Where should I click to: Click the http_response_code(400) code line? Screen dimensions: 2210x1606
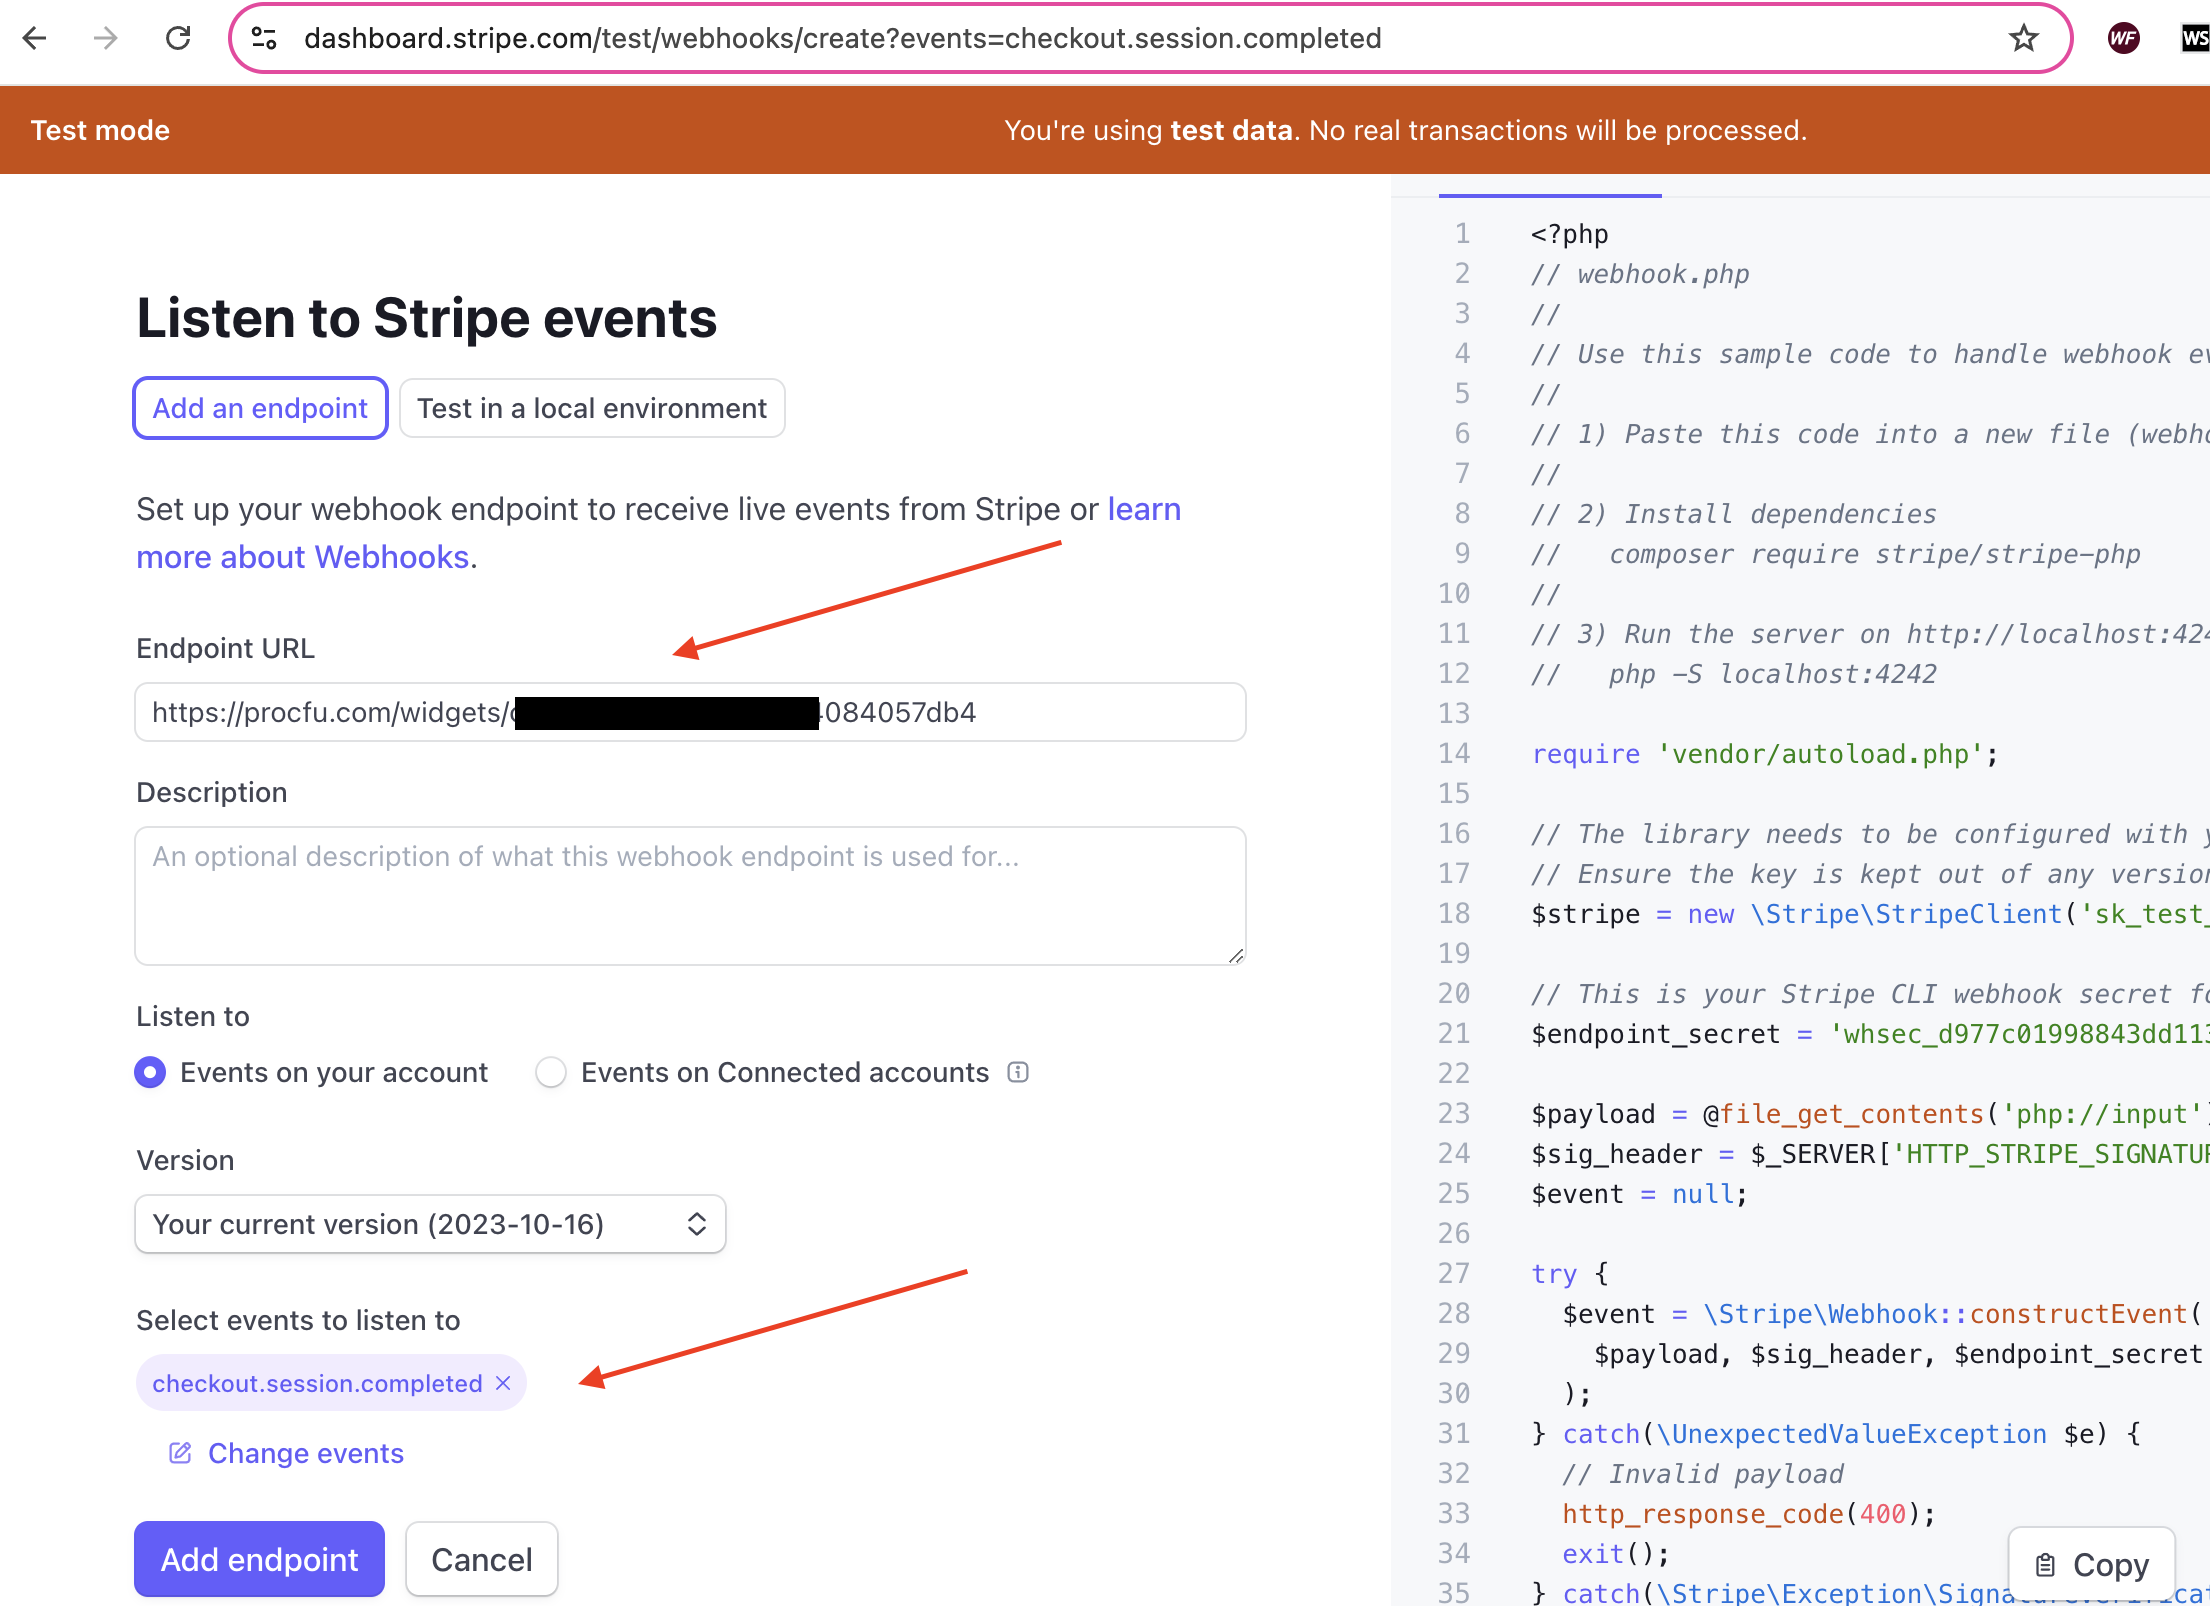click(1749, 1514)
